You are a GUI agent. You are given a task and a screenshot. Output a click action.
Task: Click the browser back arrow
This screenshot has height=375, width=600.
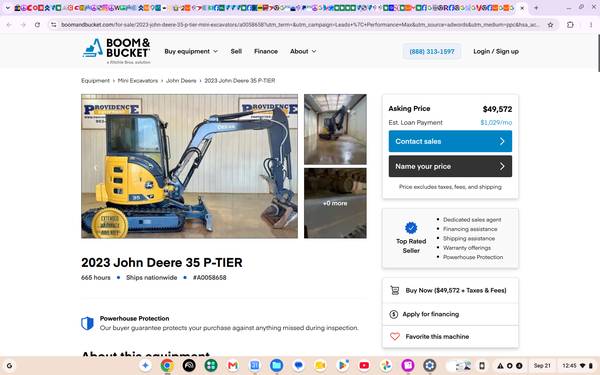pyautogui.click(x=9, y=24)
